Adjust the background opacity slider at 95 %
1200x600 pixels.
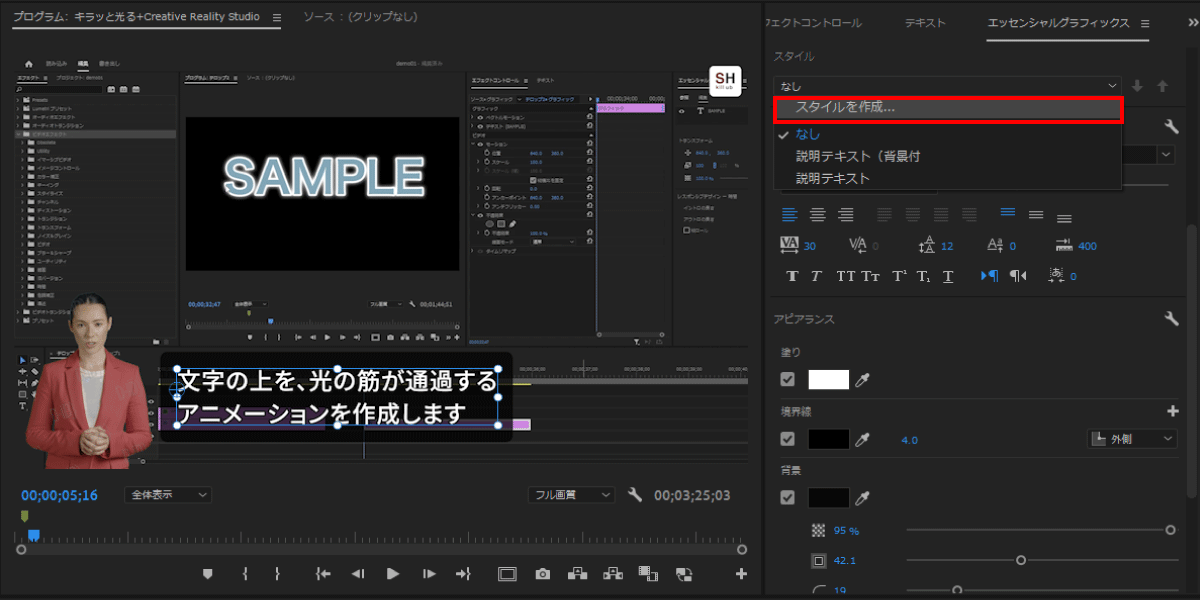coord(1170,529)
